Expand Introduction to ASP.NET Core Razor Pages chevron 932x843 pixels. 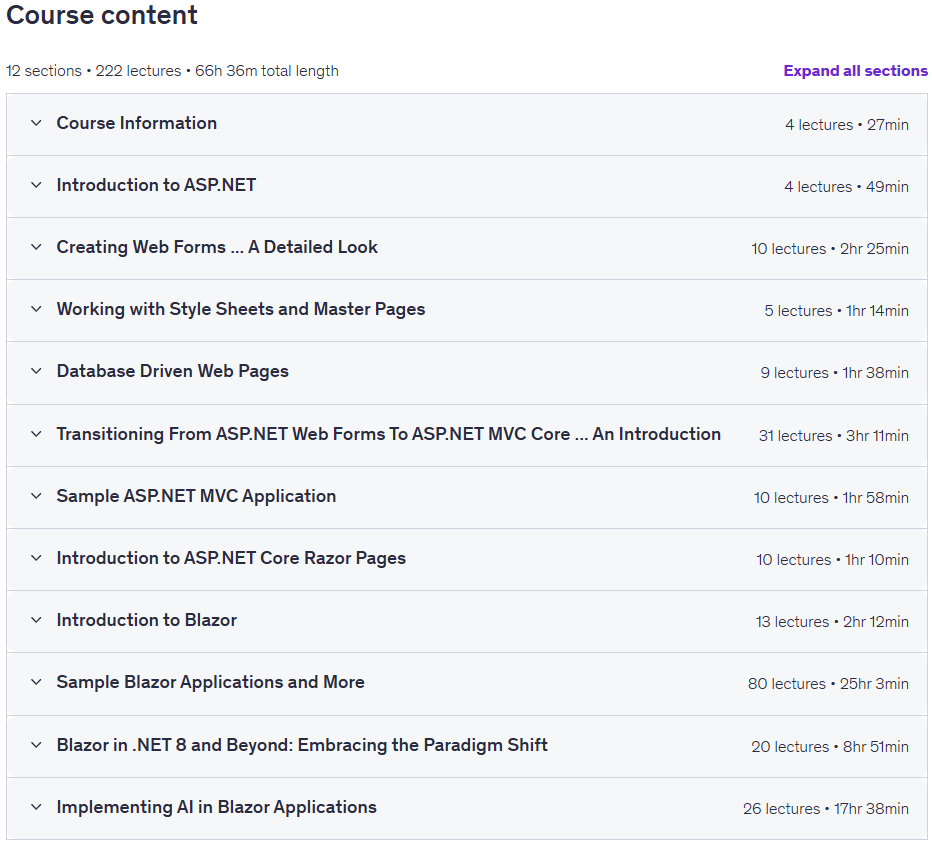[x=36, y=558]
